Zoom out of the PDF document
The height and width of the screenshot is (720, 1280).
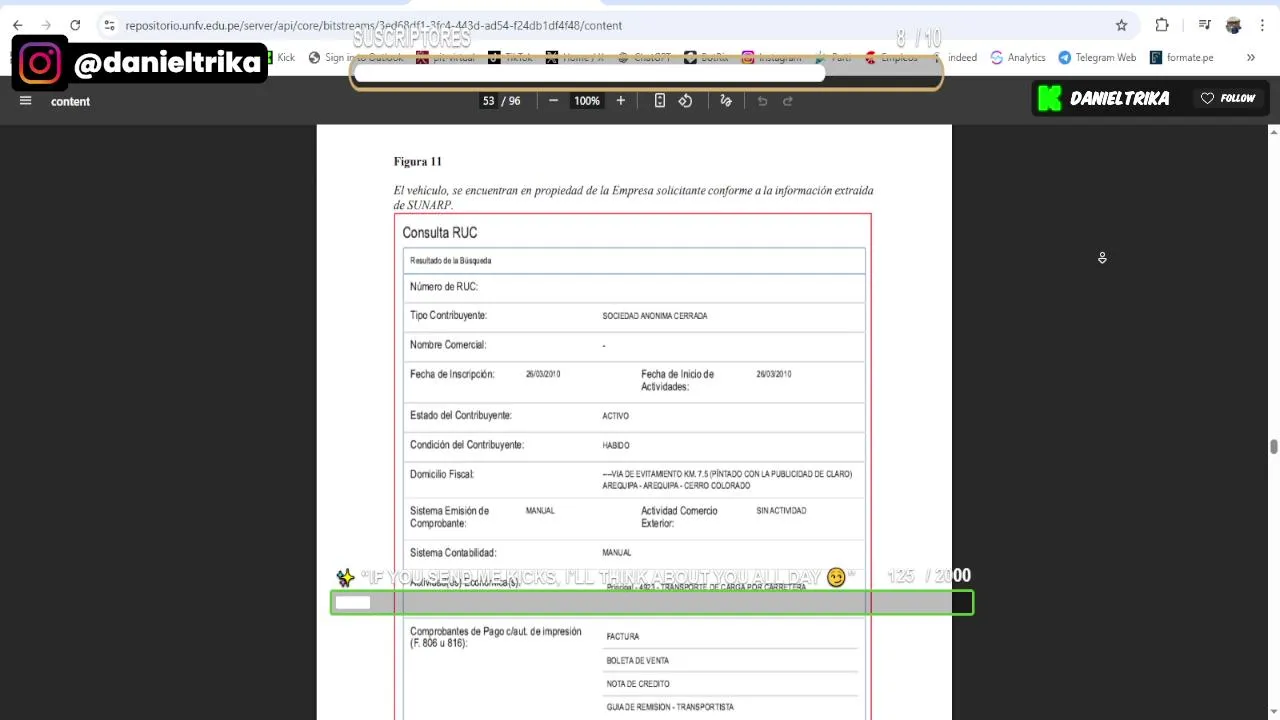click(x=553, y=101)
